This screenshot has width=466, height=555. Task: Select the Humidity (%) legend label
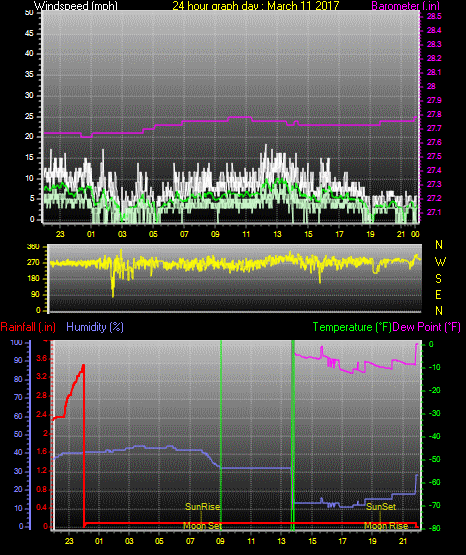(95, 327)
